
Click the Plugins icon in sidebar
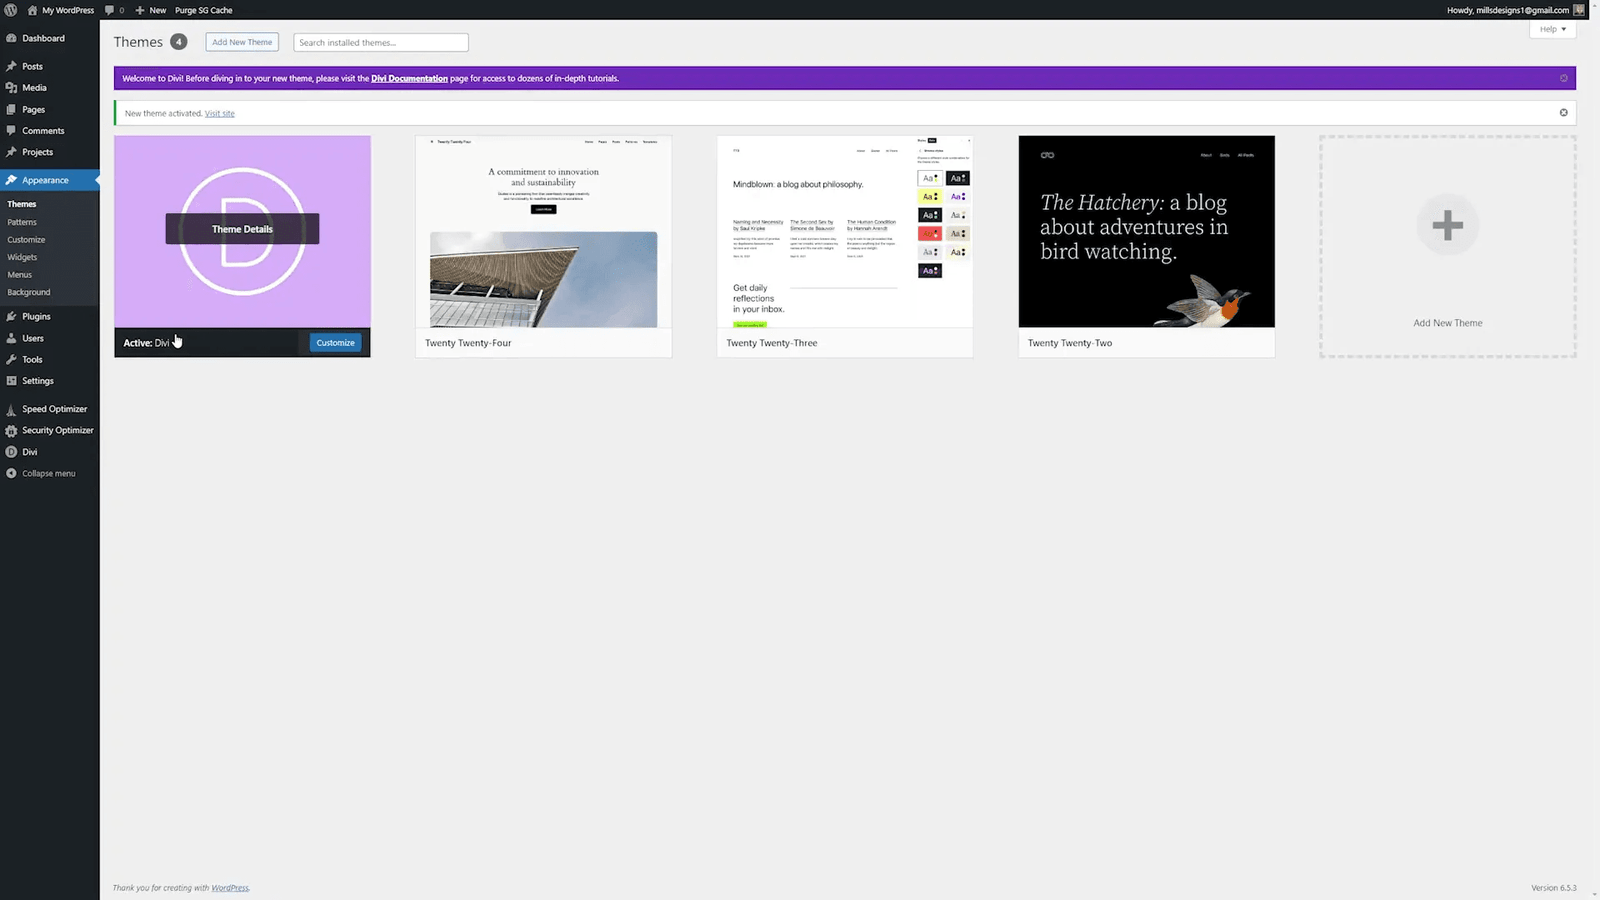(11, 316)
